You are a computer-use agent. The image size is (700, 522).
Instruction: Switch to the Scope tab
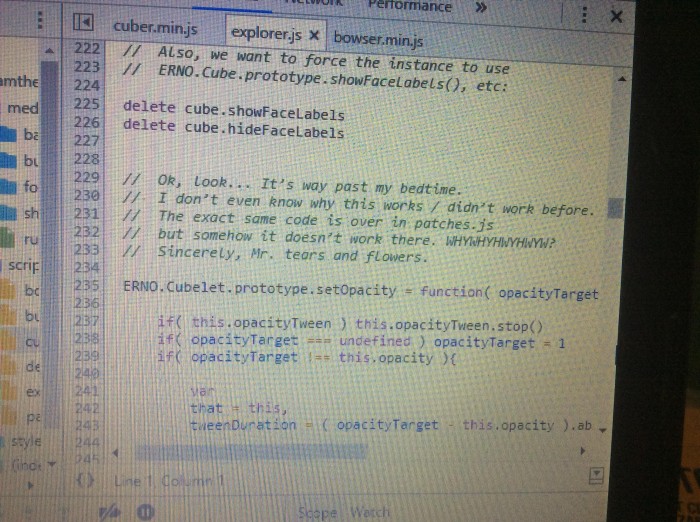(x=317, y=513)
